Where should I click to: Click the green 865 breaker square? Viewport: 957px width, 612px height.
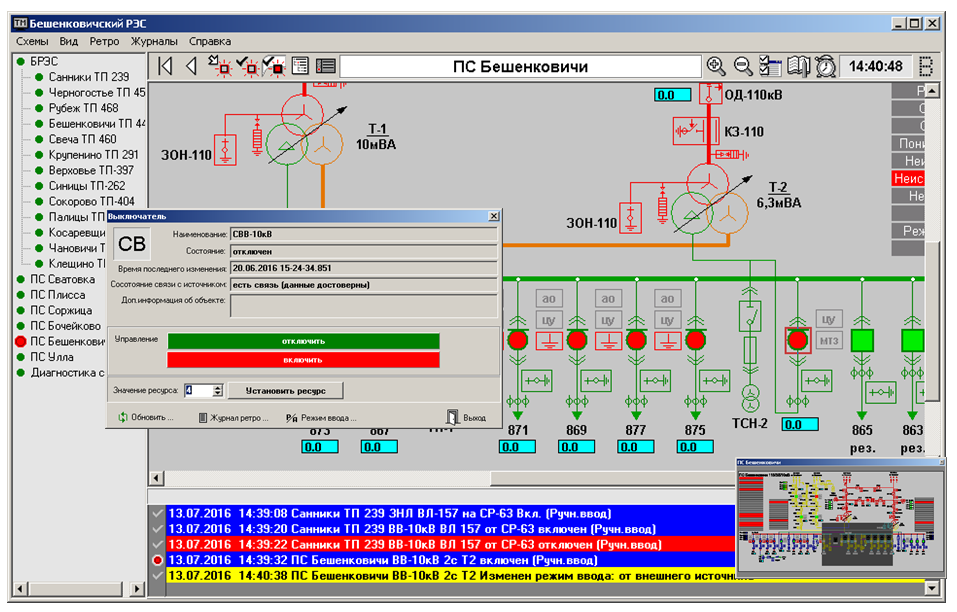pos(862,340)
